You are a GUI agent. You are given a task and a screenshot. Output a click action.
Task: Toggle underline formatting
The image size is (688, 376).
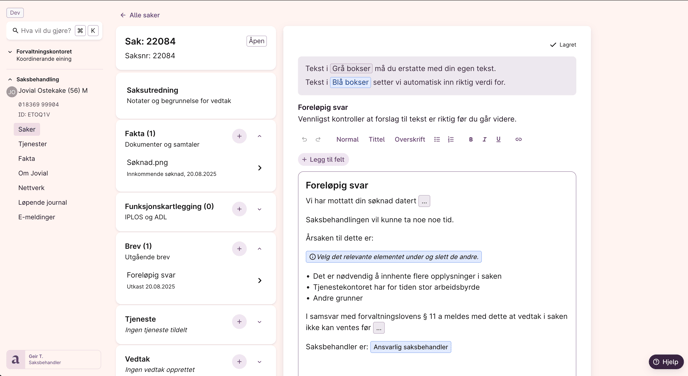498,140
